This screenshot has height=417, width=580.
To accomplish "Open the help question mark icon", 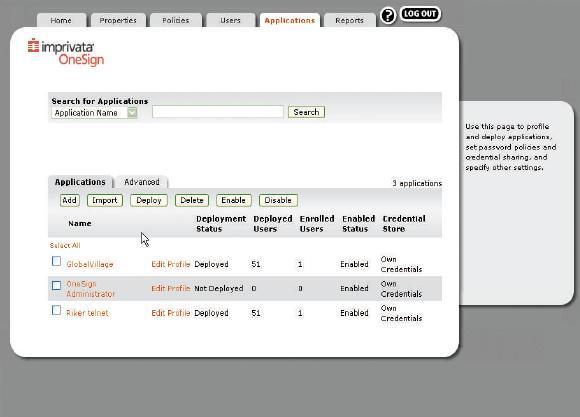I will pyautogui.click(x=388, y=16).
